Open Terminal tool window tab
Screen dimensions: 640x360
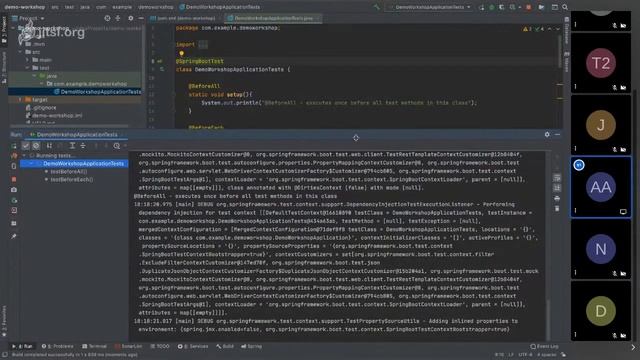pos(94,346)
